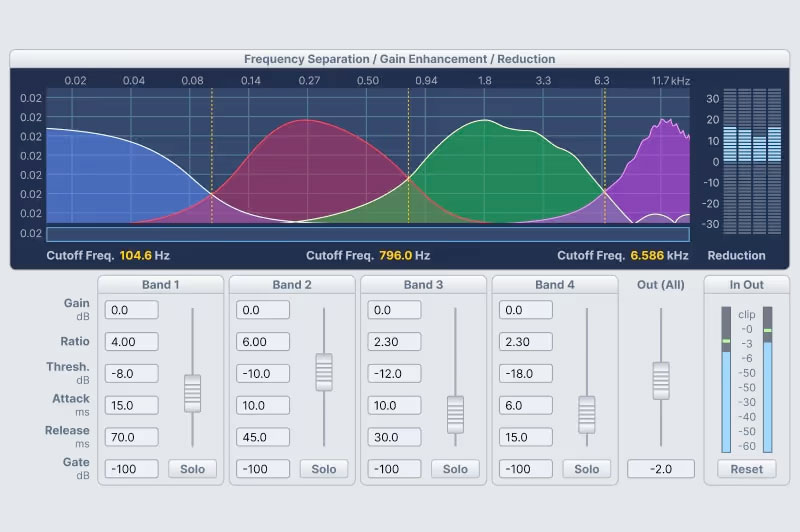Solo Band 4

[x=587, y=469]
